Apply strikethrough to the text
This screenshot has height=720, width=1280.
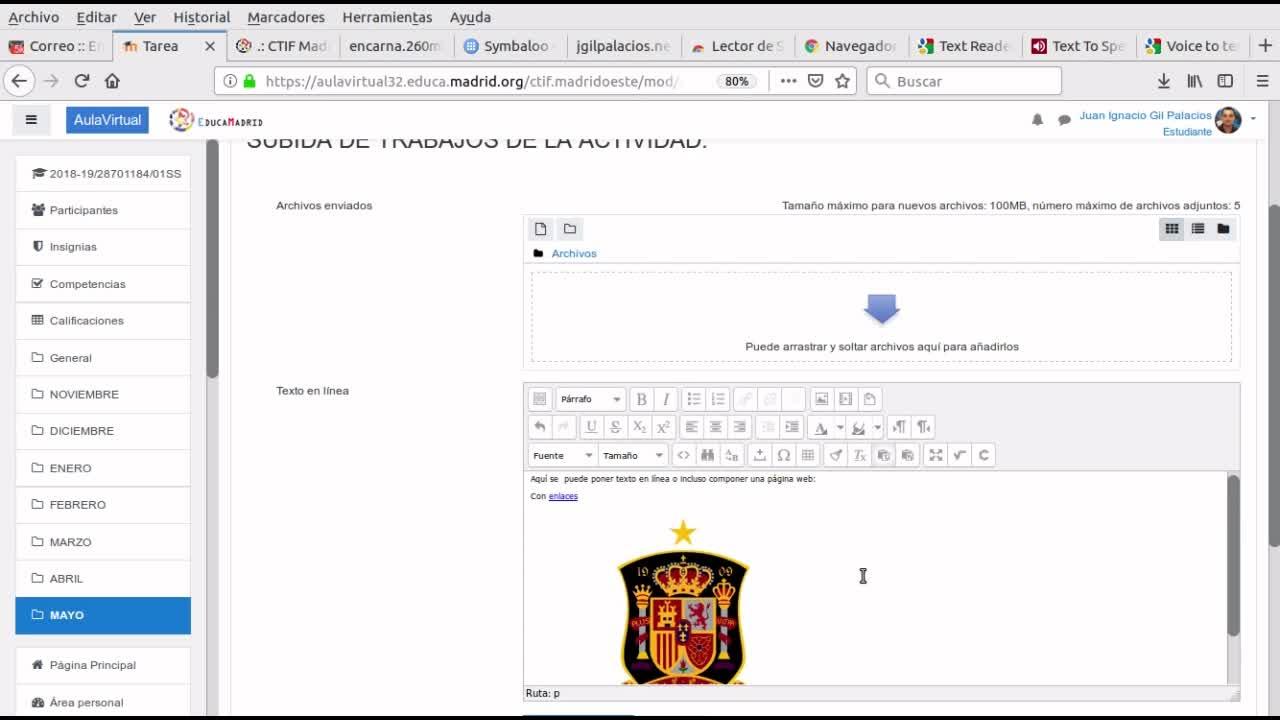click(616, 427)
